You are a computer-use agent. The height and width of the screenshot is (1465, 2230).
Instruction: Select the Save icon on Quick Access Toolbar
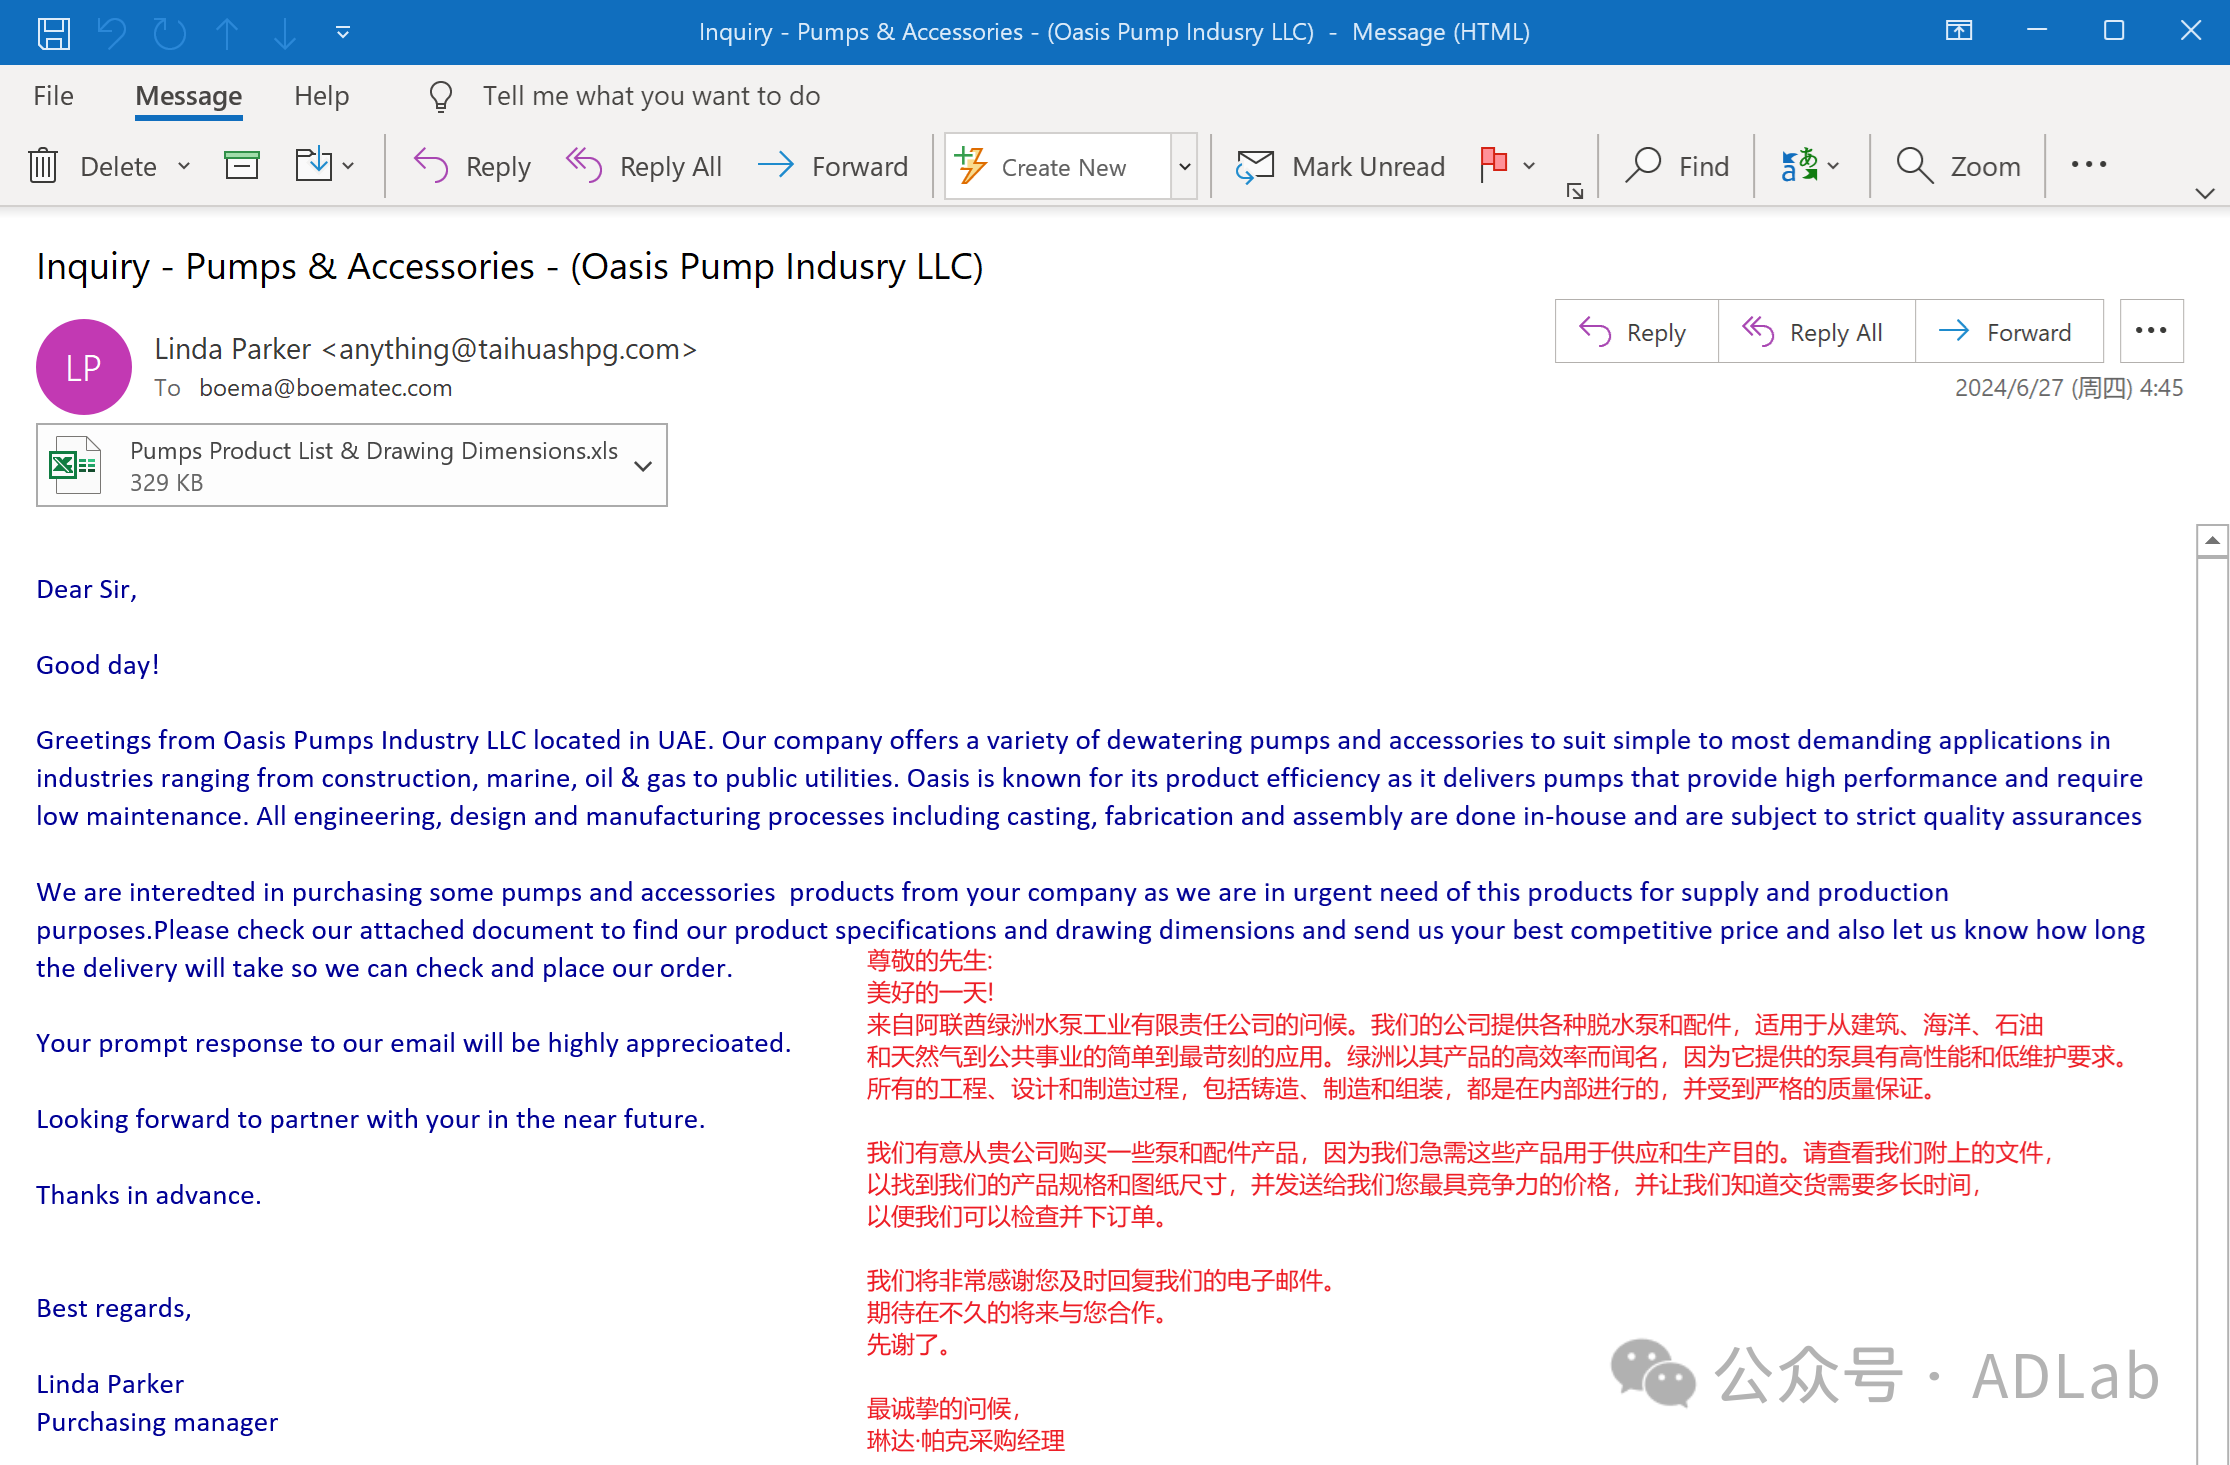click(x=54, y=32)
